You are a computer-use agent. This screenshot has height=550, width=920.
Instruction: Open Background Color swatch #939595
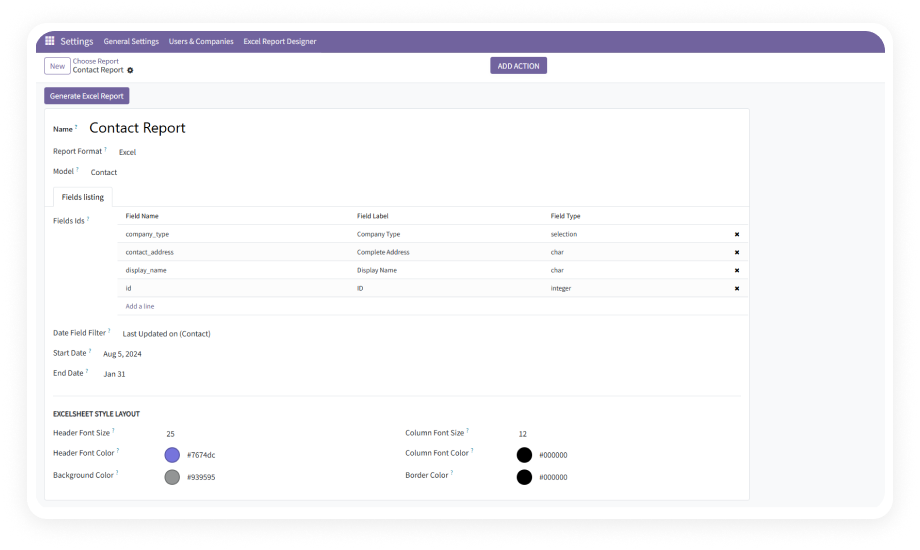[172, 477]
